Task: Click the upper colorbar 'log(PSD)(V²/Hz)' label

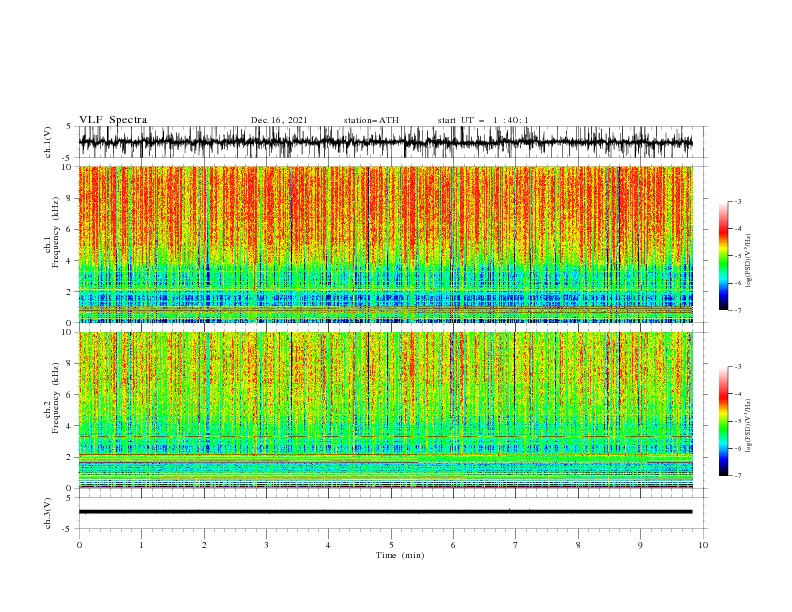Action: coord(749,261)
